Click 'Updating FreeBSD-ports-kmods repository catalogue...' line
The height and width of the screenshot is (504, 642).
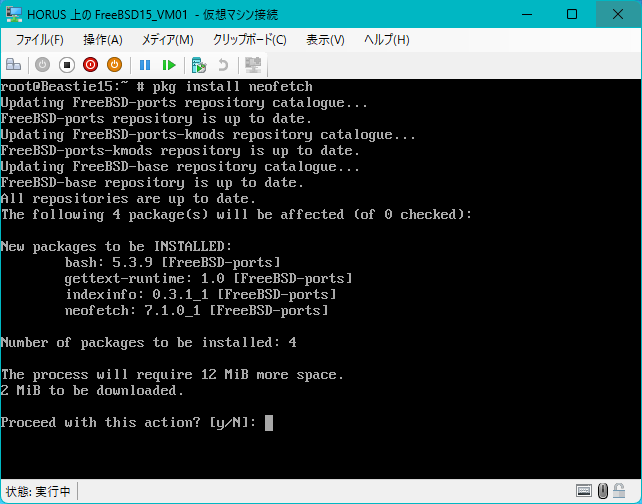click(208, 135)
